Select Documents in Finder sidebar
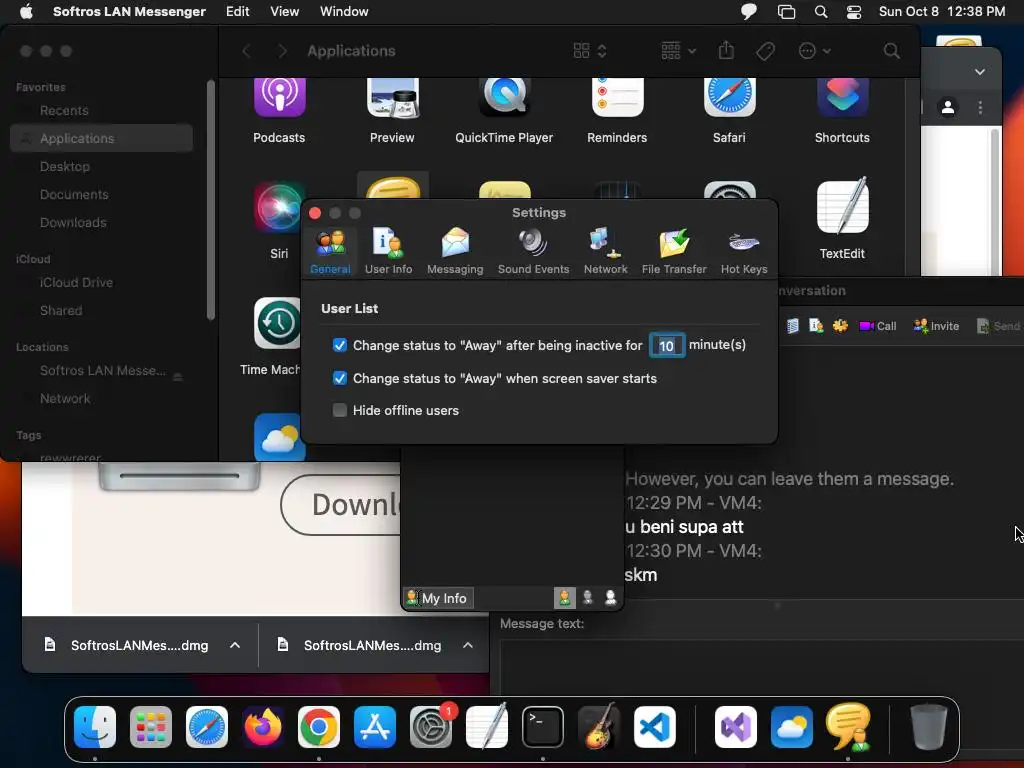The height and width of the screenshot is (768, 1024). click(74, 195)
